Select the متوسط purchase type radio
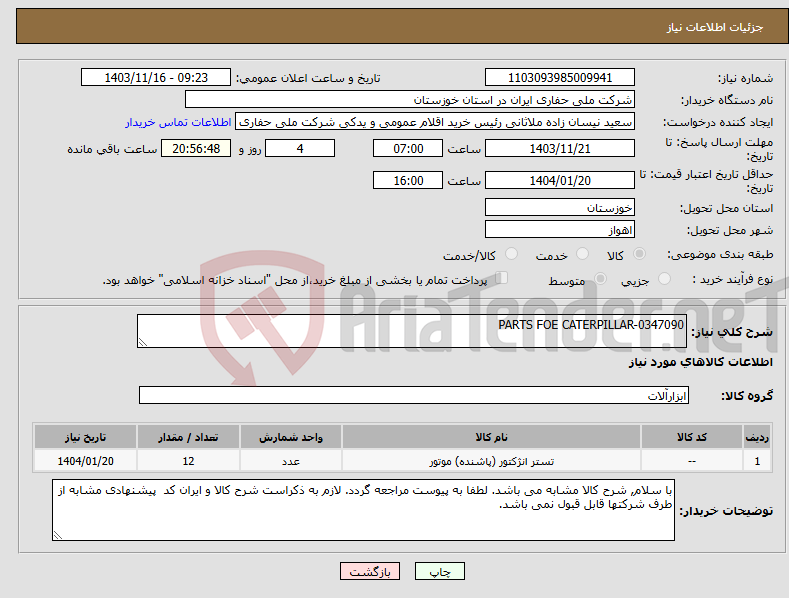 click(600, 278)
